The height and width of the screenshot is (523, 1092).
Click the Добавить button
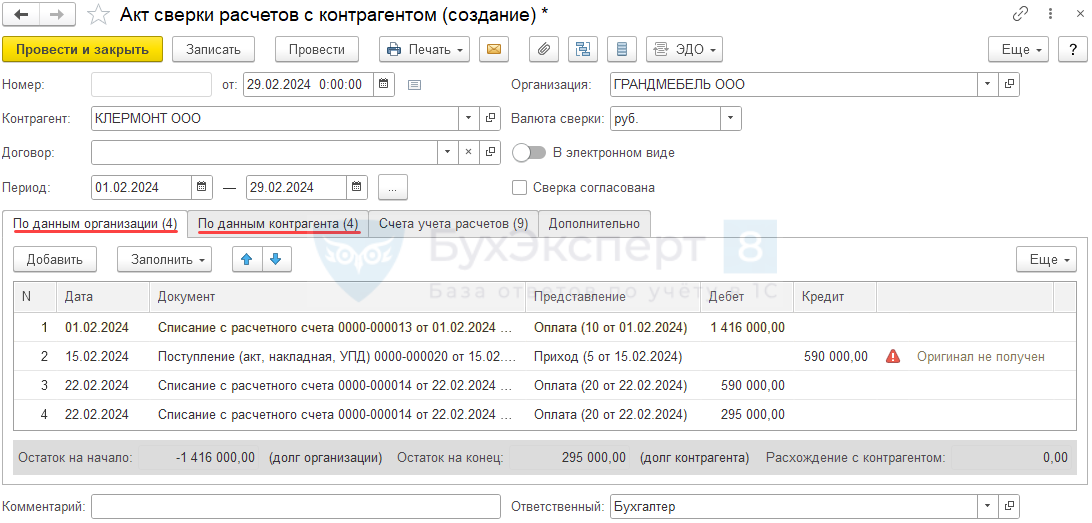pos(54,259)
